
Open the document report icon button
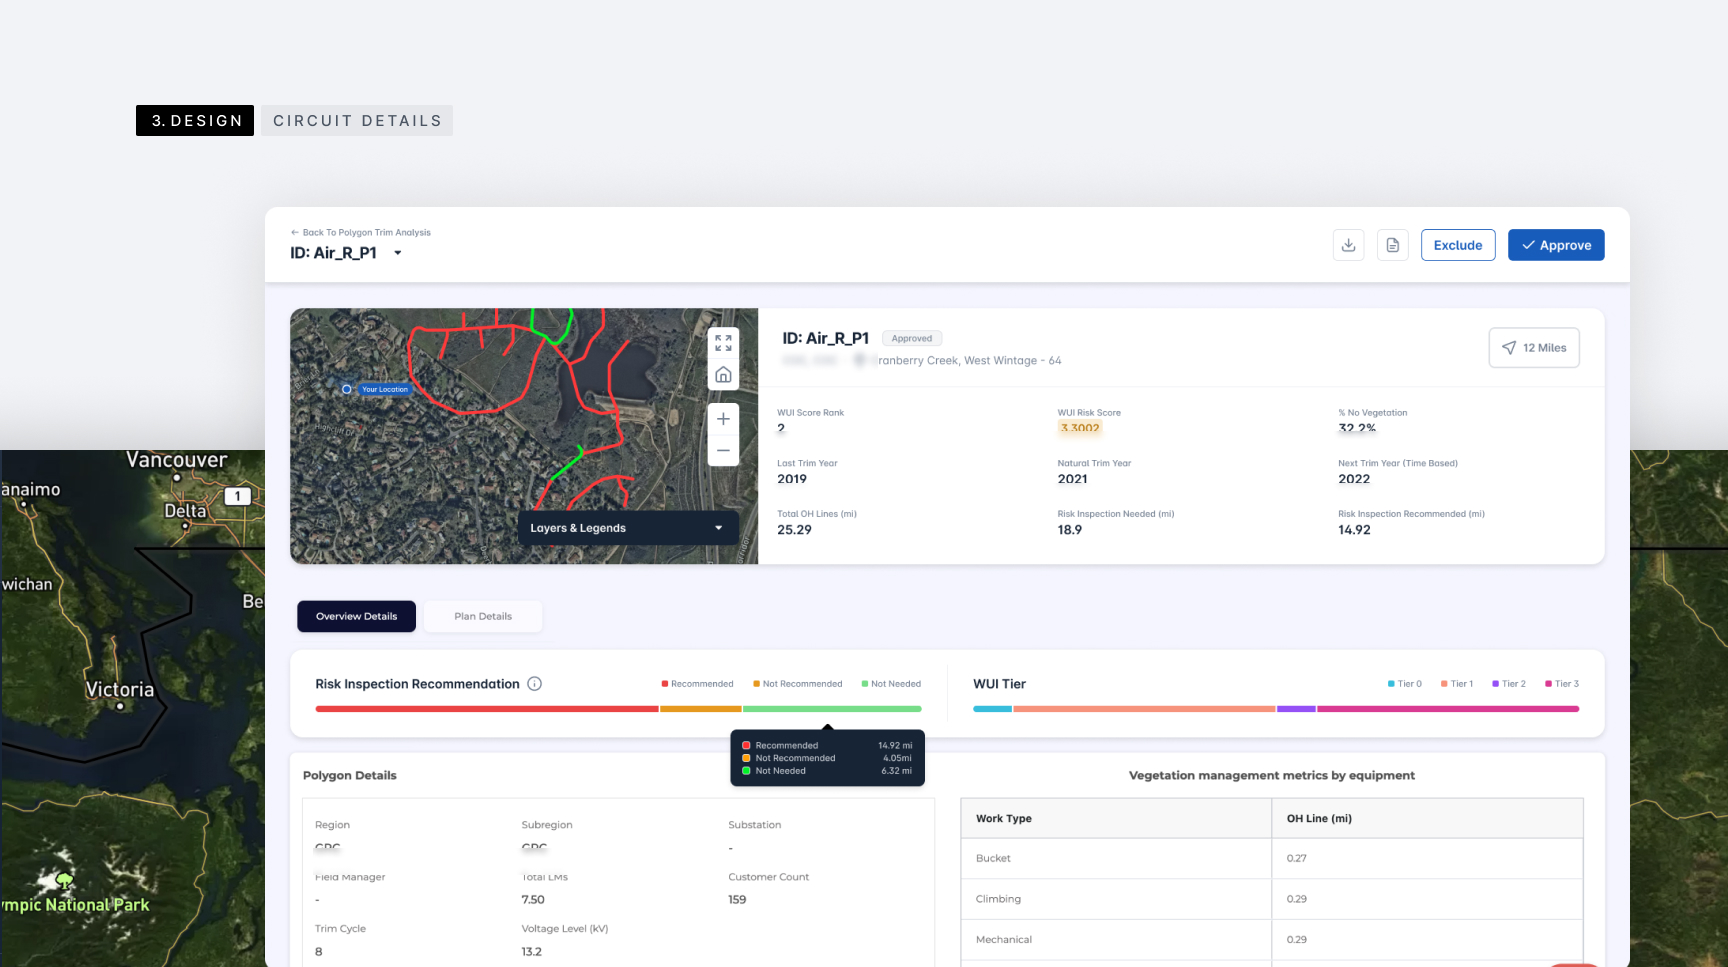[x=1392, y=245]
